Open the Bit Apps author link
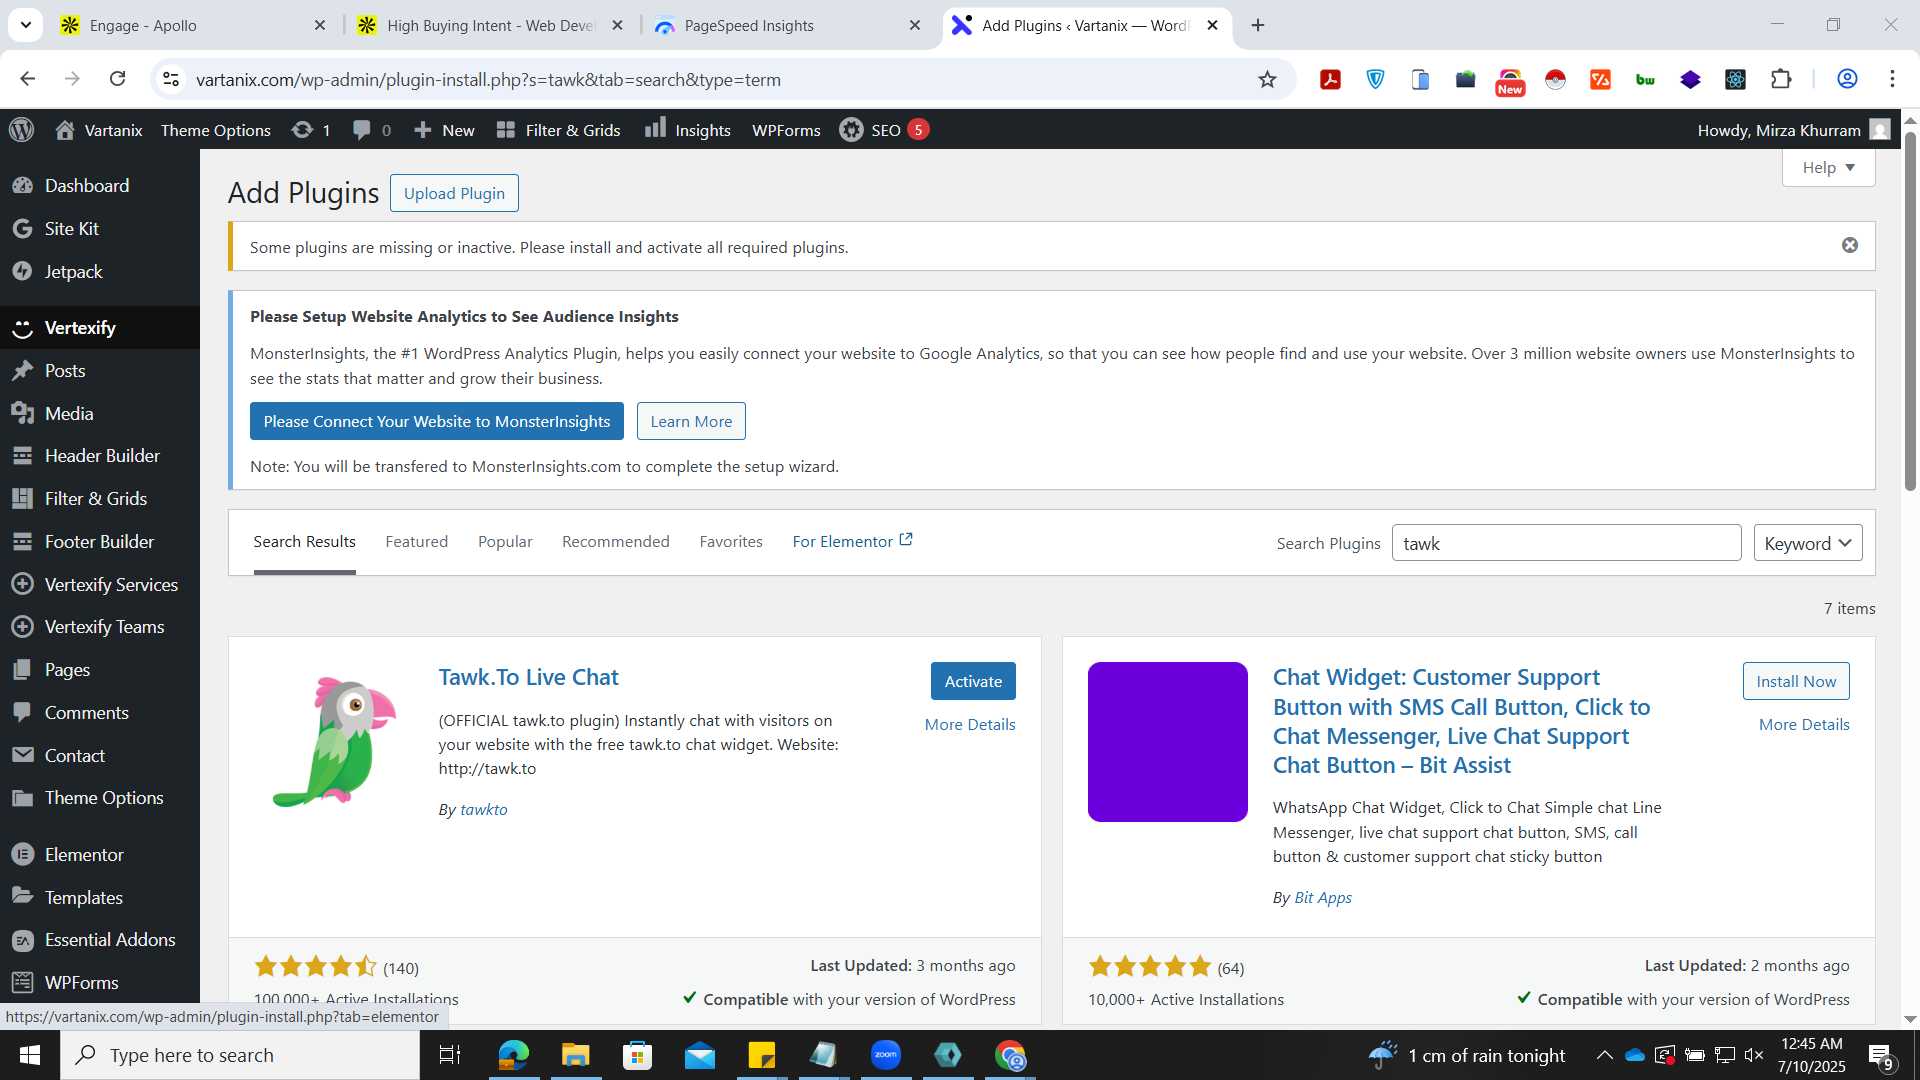Image resolution: width=1920 pixels, height=1080 pixels. [1323, 897]
